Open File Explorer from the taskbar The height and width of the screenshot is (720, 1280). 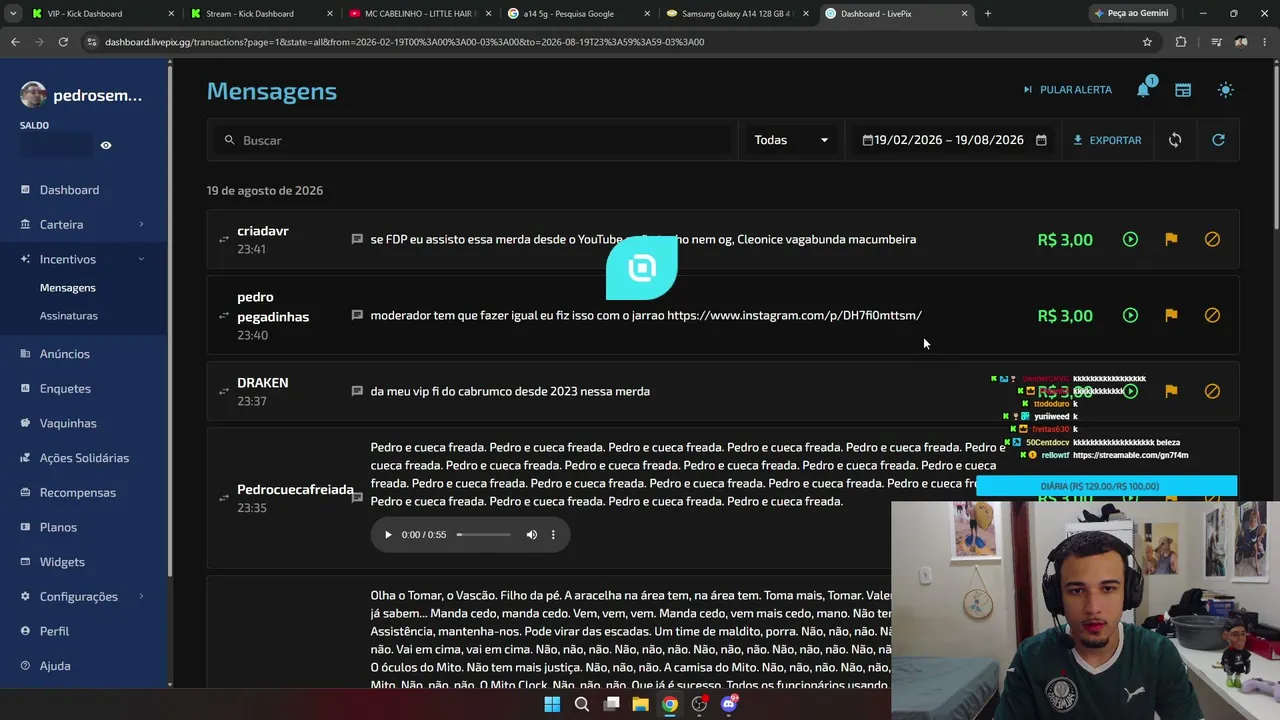click(640, 704)
